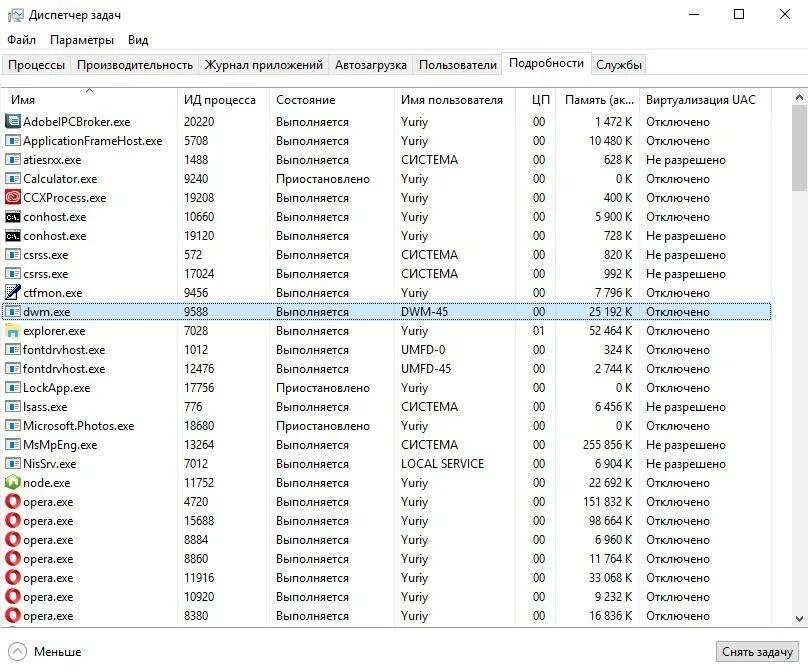Click the PID 20220 cell

click(199, 122)
